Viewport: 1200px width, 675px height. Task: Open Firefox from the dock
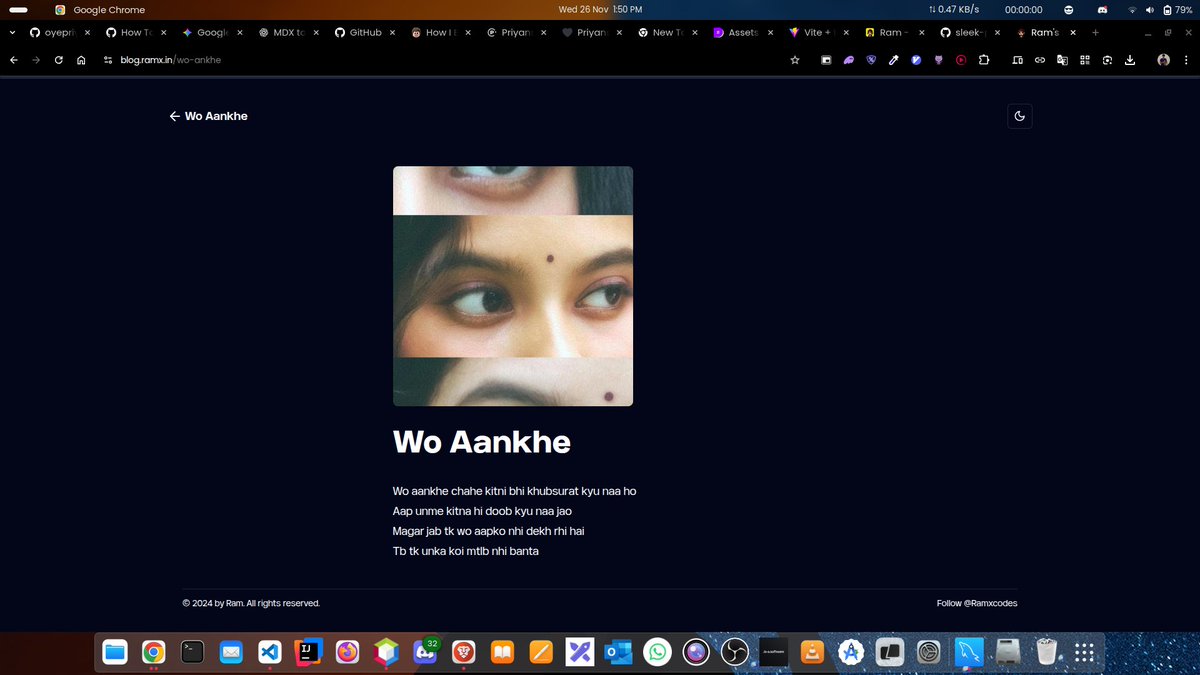pos(347,653)
